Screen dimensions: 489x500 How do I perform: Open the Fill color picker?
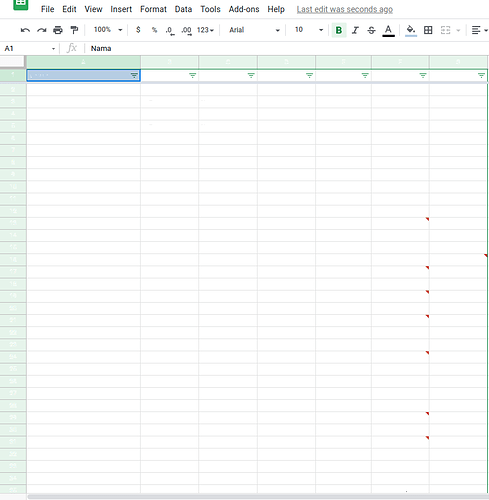coord(411,30)
